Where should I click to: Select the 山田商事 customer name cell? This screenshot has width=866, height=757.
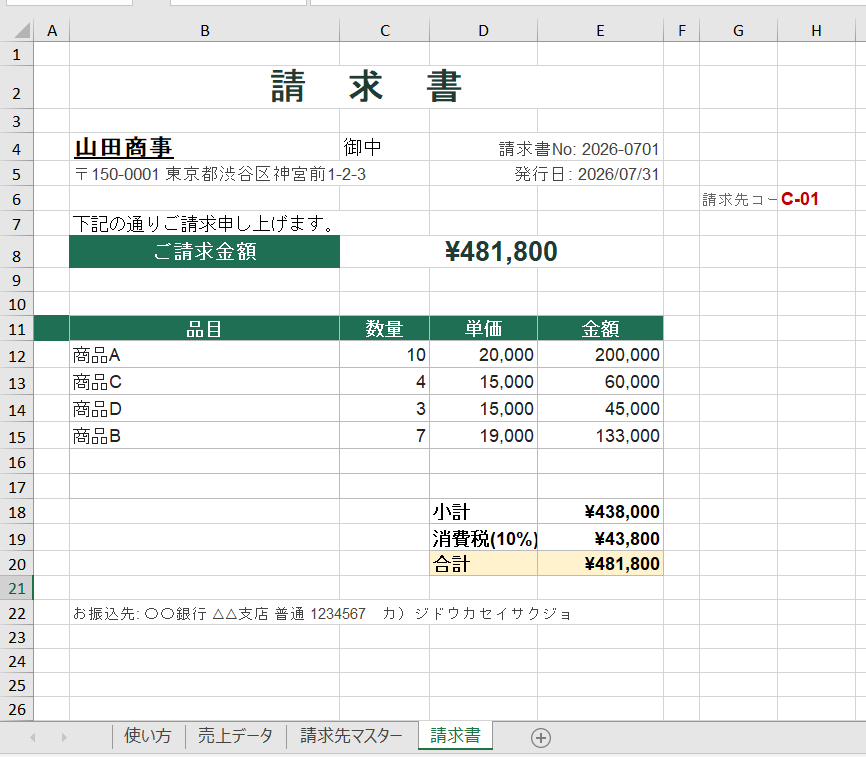point(204,147)
